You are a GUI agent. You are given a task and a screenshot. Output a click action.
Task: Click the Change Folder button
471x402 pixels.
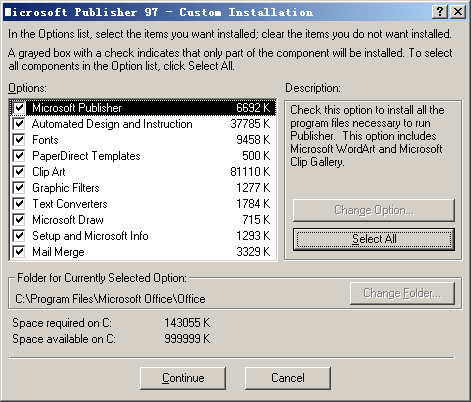[402, 293]
